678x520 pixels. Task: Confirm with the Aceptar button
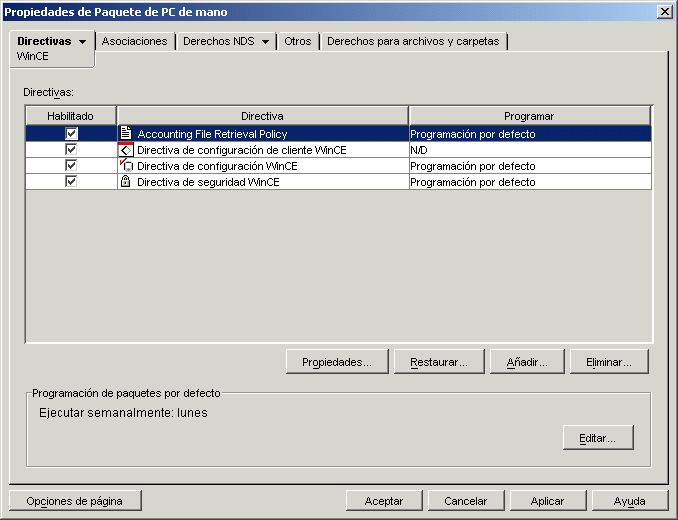pyautogui.click(x=384, y=501)
